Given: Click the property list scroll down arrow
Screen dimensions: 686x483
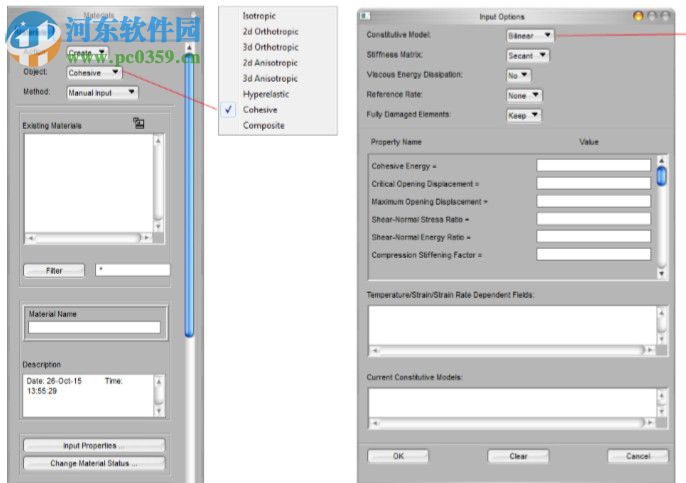Looking at the screenshot, I should click(x=662, y=273).
